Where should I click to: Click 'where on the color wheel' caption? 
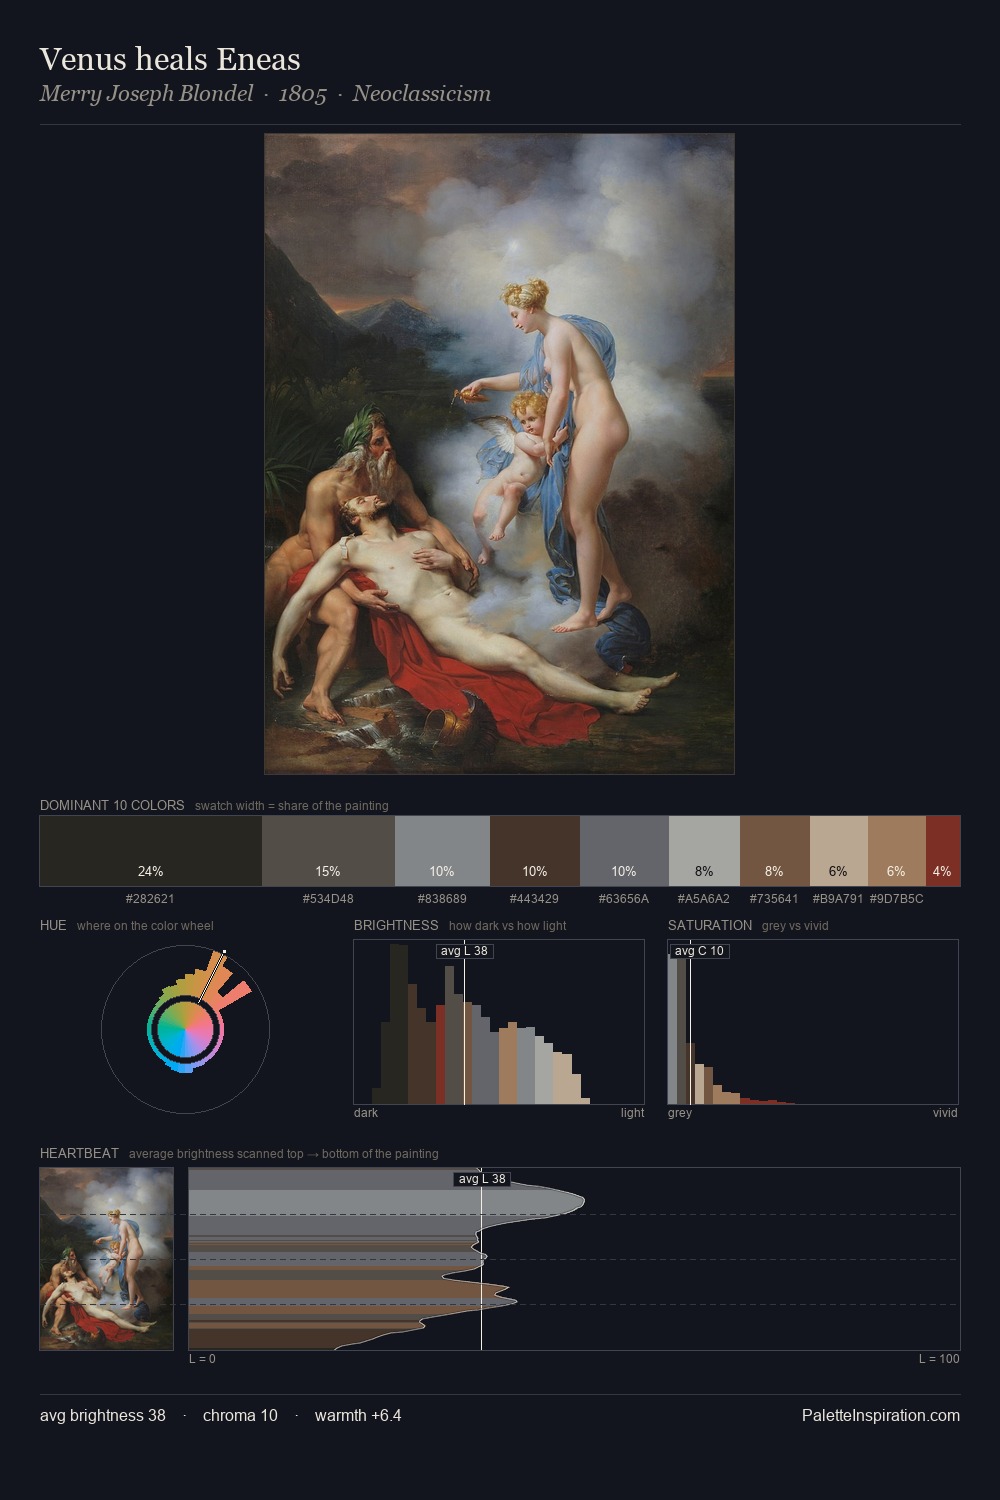(145, 926)
